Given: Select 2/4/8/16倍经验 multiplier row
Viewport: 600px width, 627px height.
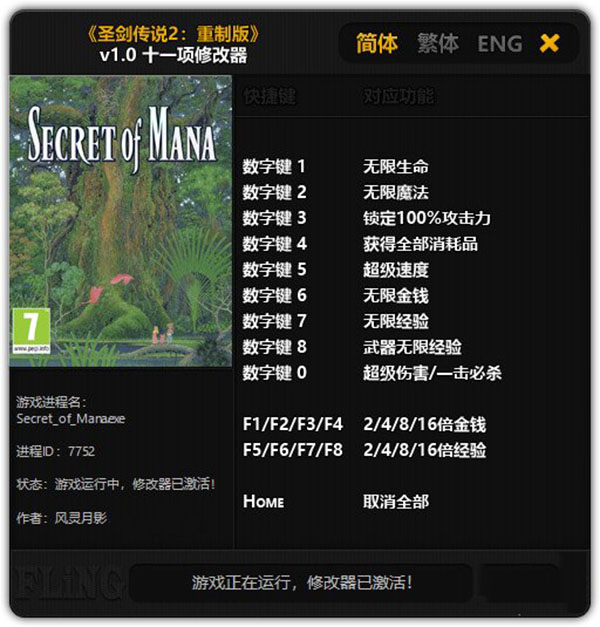Looking at the screenshot, I should (x=364, y=450).
